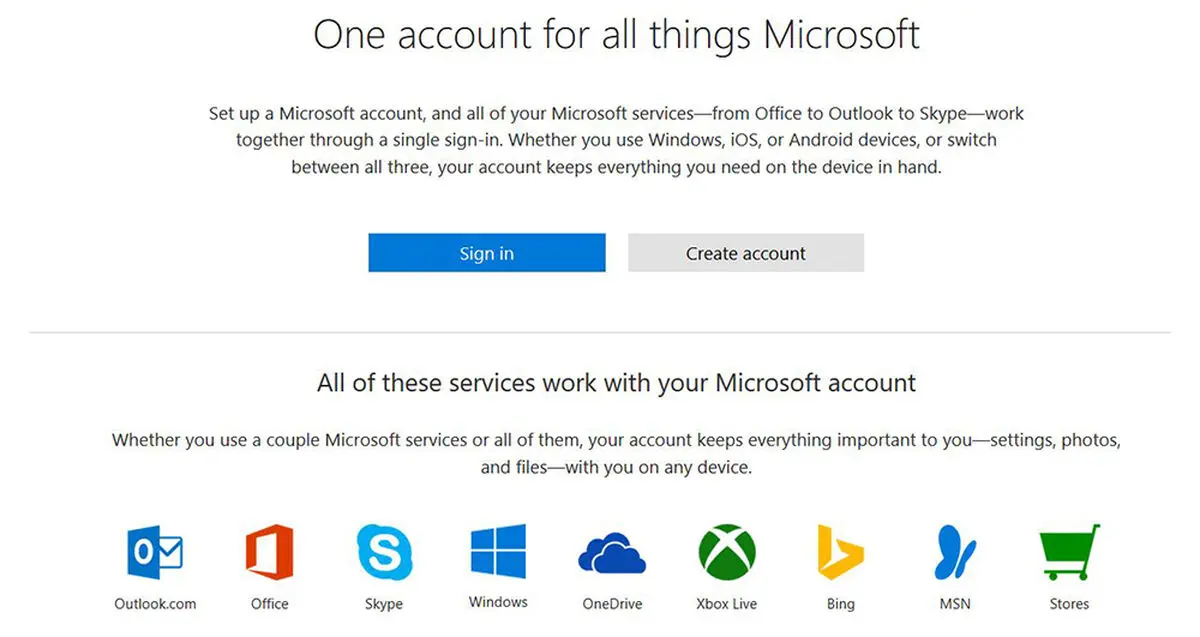Screen dimensions: 1200x637
Task: Open the MSN butterfly icon
Action: (x=955, y=553)
